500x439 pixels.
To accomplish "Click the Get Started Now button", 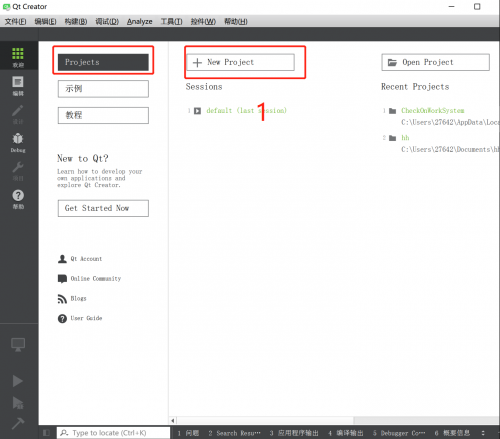I will coord(103,208).
